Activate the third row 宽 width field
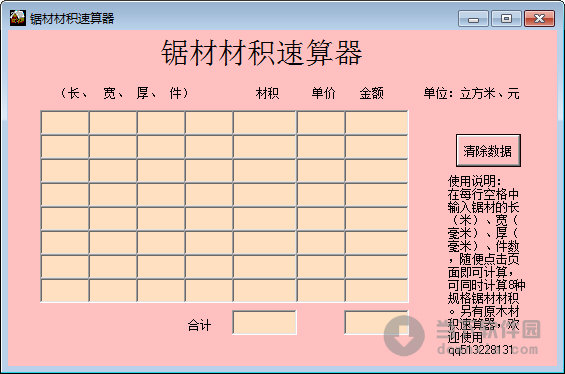The width and height of the screenshot is (565, 374). pos(113,171)
